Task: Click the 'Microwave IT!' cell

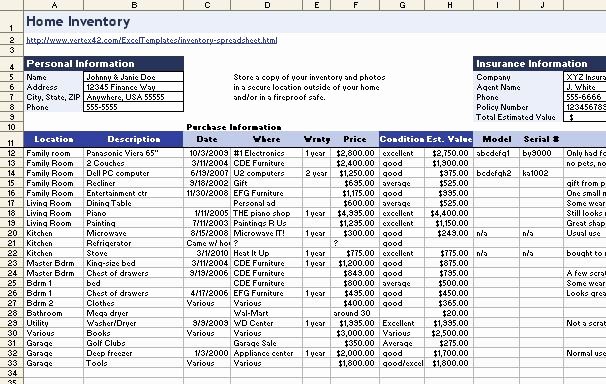Action: (267, 233)
